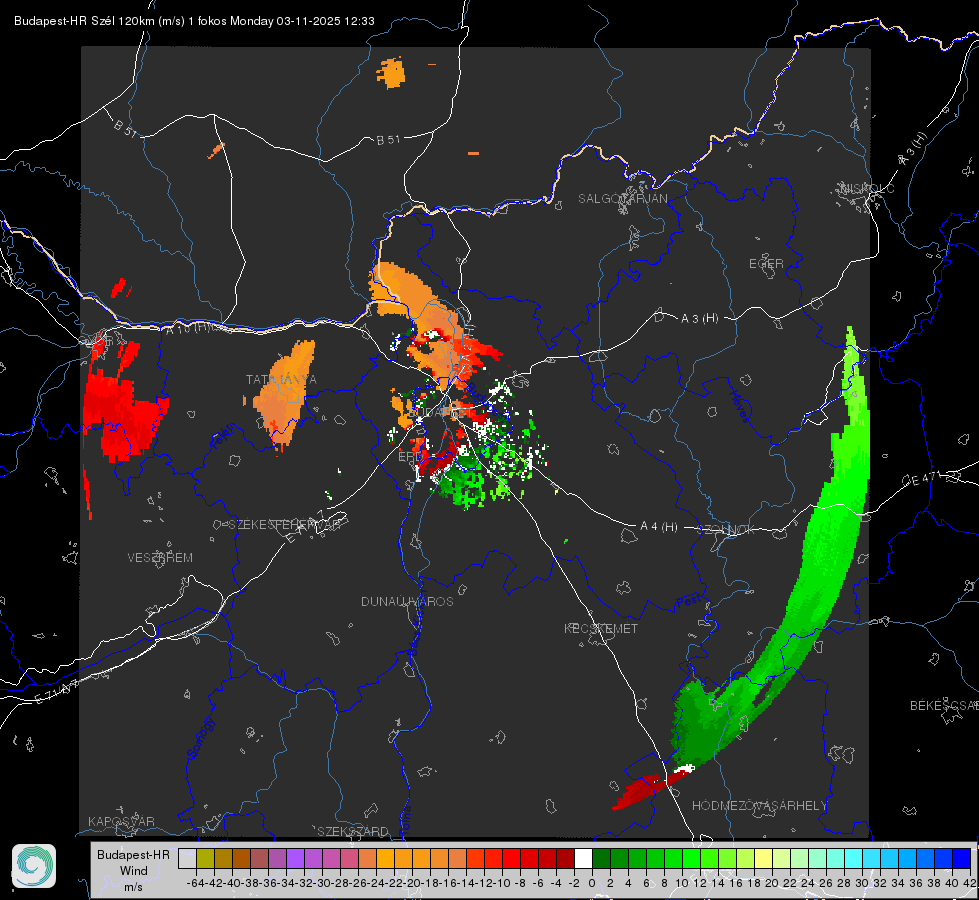The width and height of the screenshot is (979, 900).
Task: Click the timestamp 03-11-2025 12:33 in title
Action: pyautogui.click(x=325, y=21)
